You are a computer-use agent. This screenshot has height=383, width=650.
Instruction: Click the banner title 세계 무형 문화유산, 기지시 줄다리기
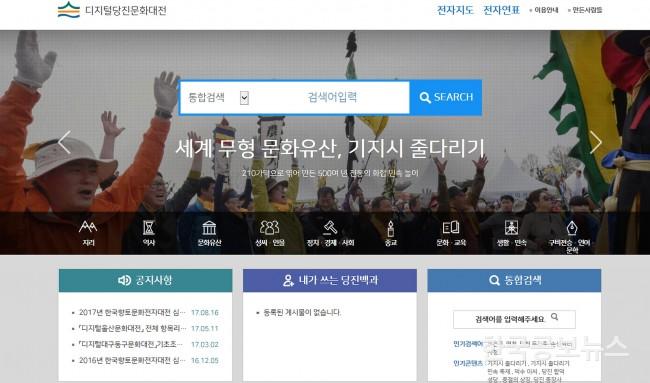pos(330,148)
